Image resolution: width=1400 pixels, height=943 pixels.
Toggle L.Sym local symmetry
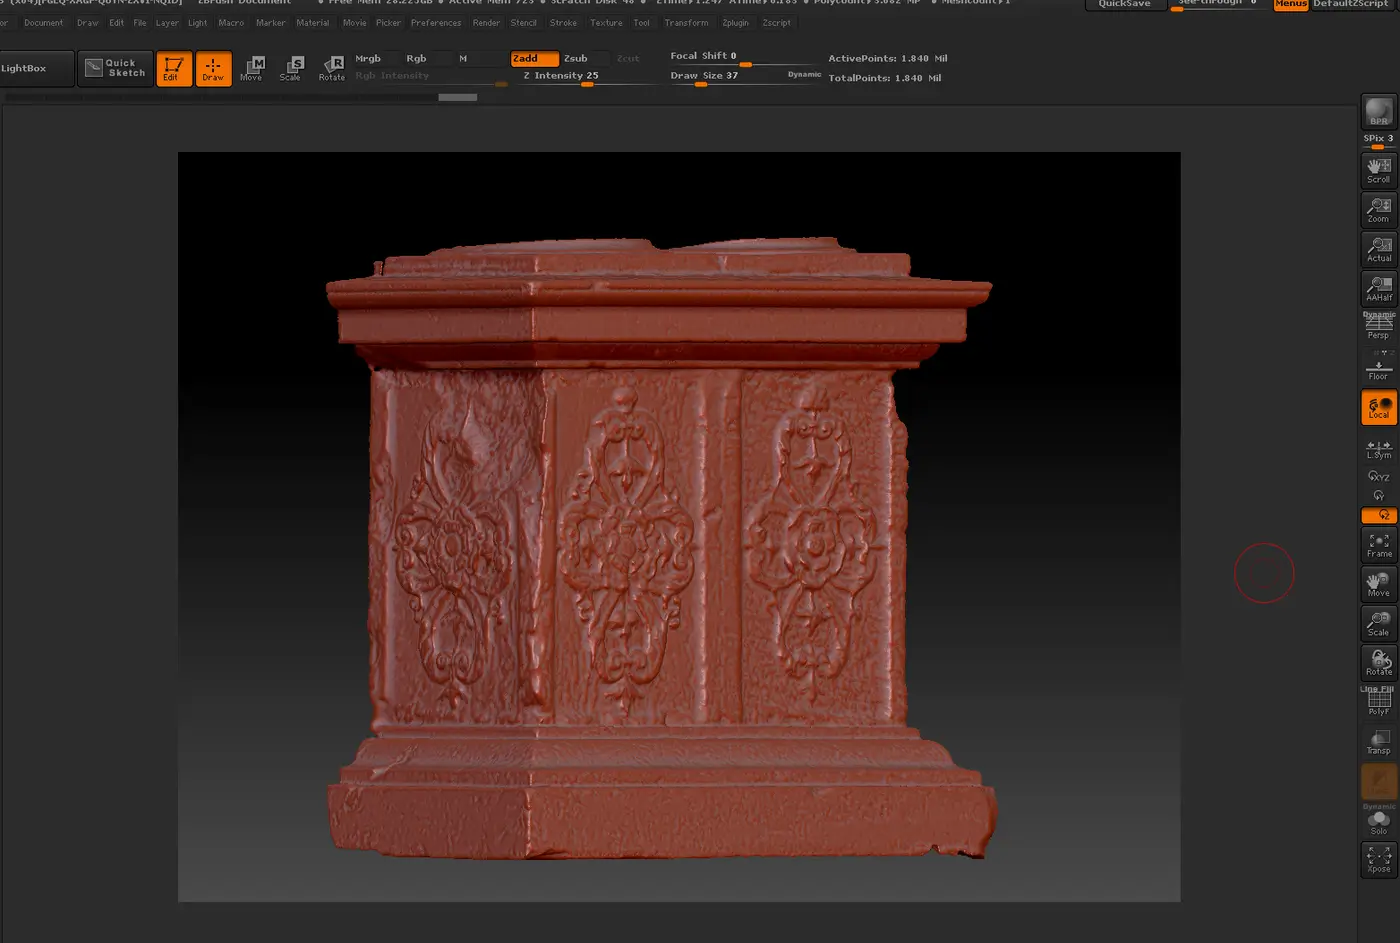tap(1379, 450)
